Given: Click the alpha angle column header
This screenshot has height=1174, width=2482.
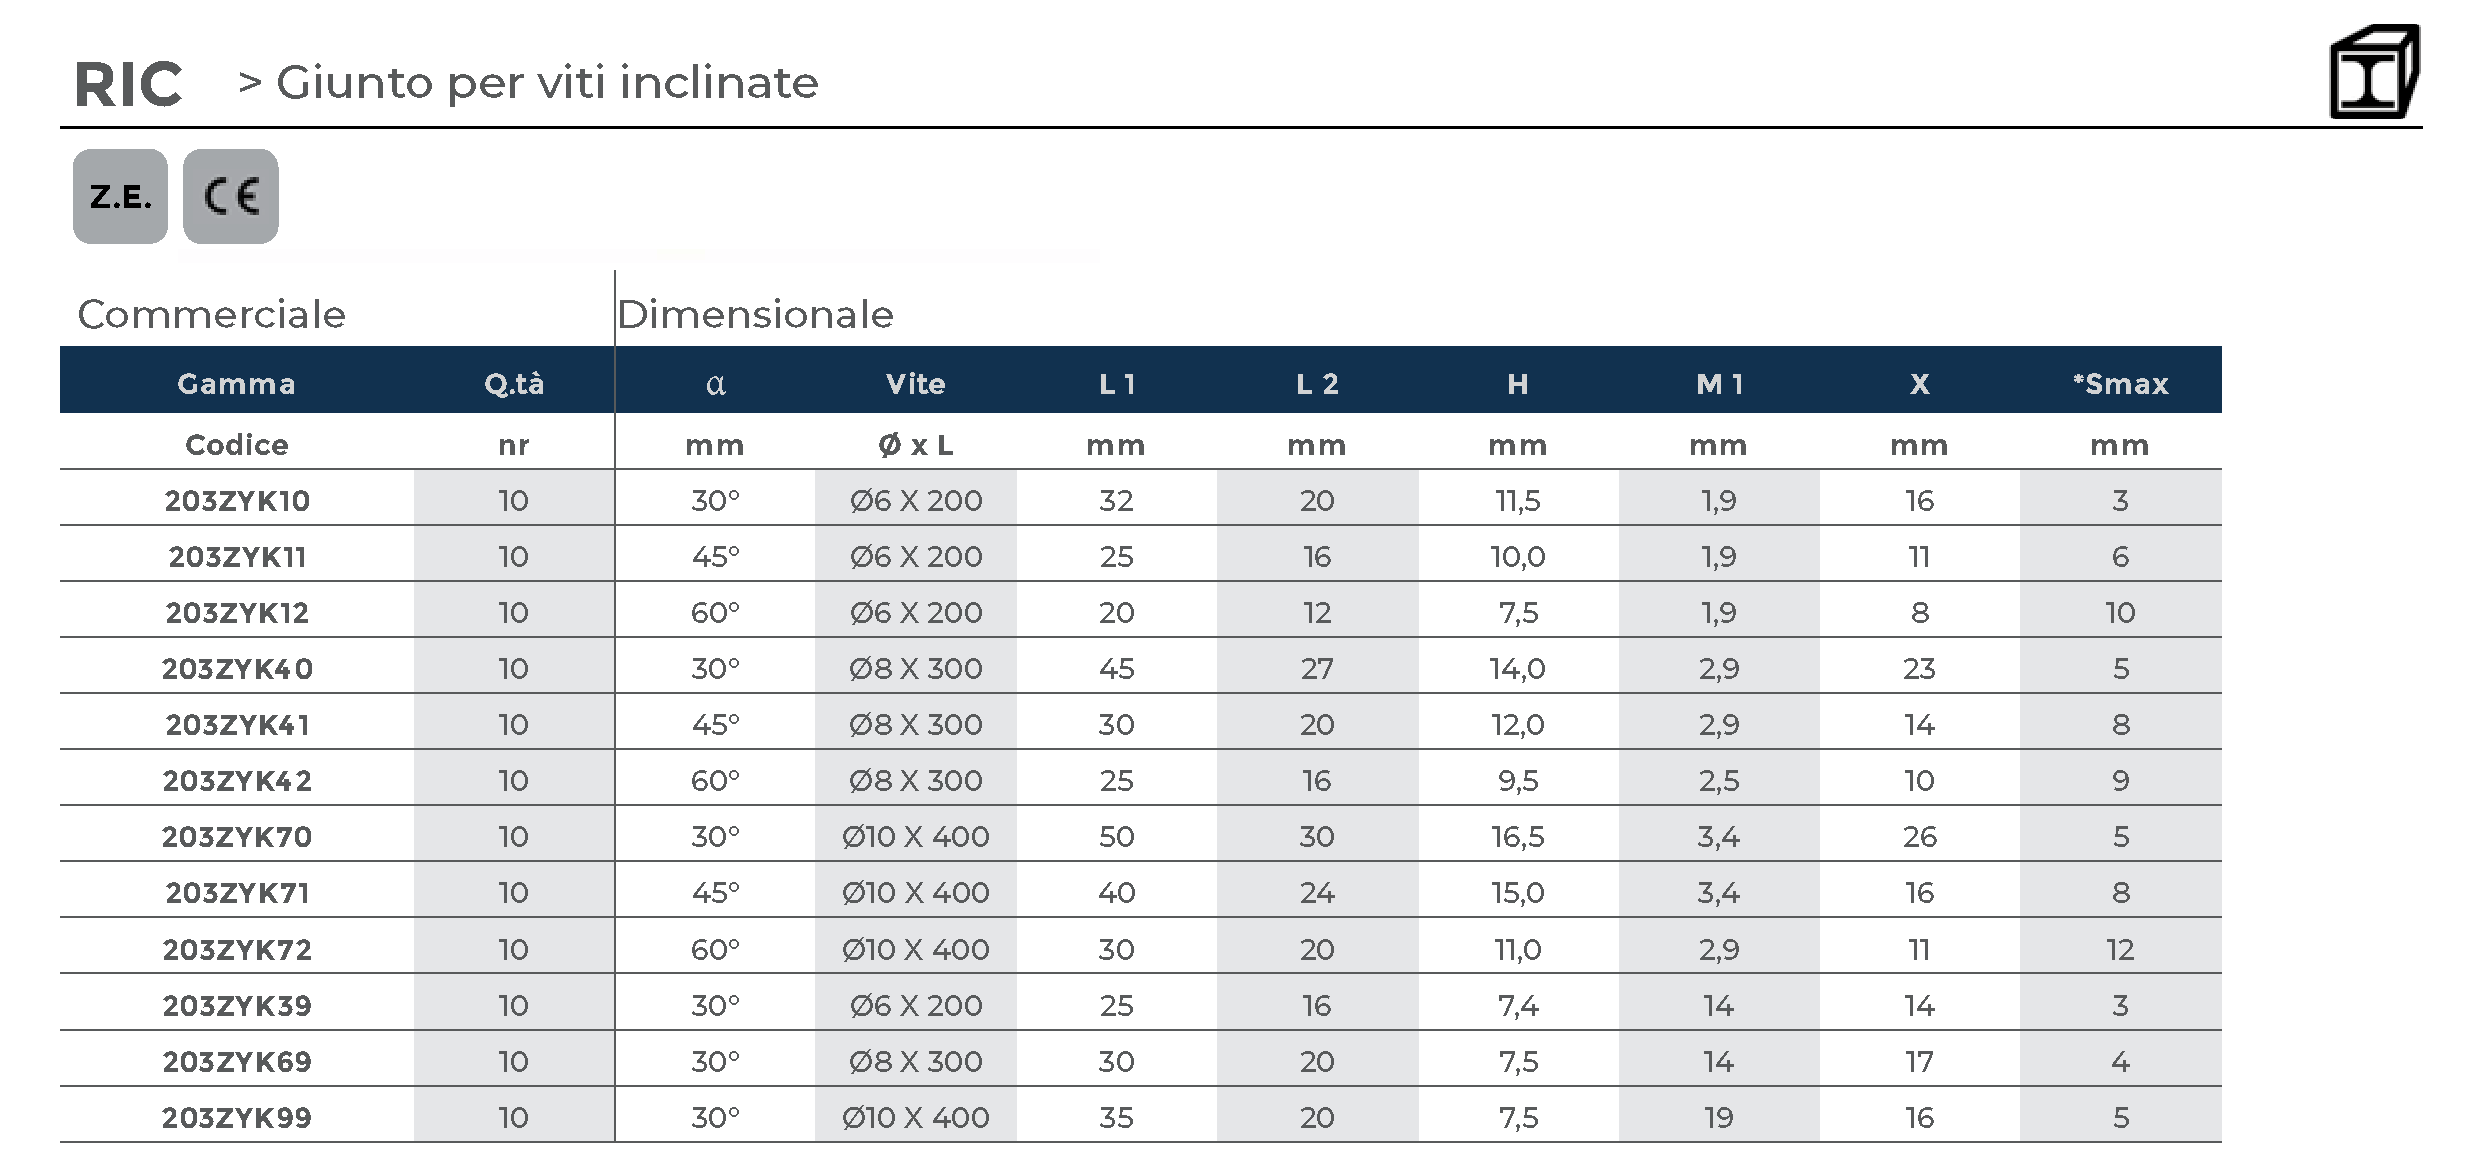Looking at the screenshot, I should coord(715,384).
